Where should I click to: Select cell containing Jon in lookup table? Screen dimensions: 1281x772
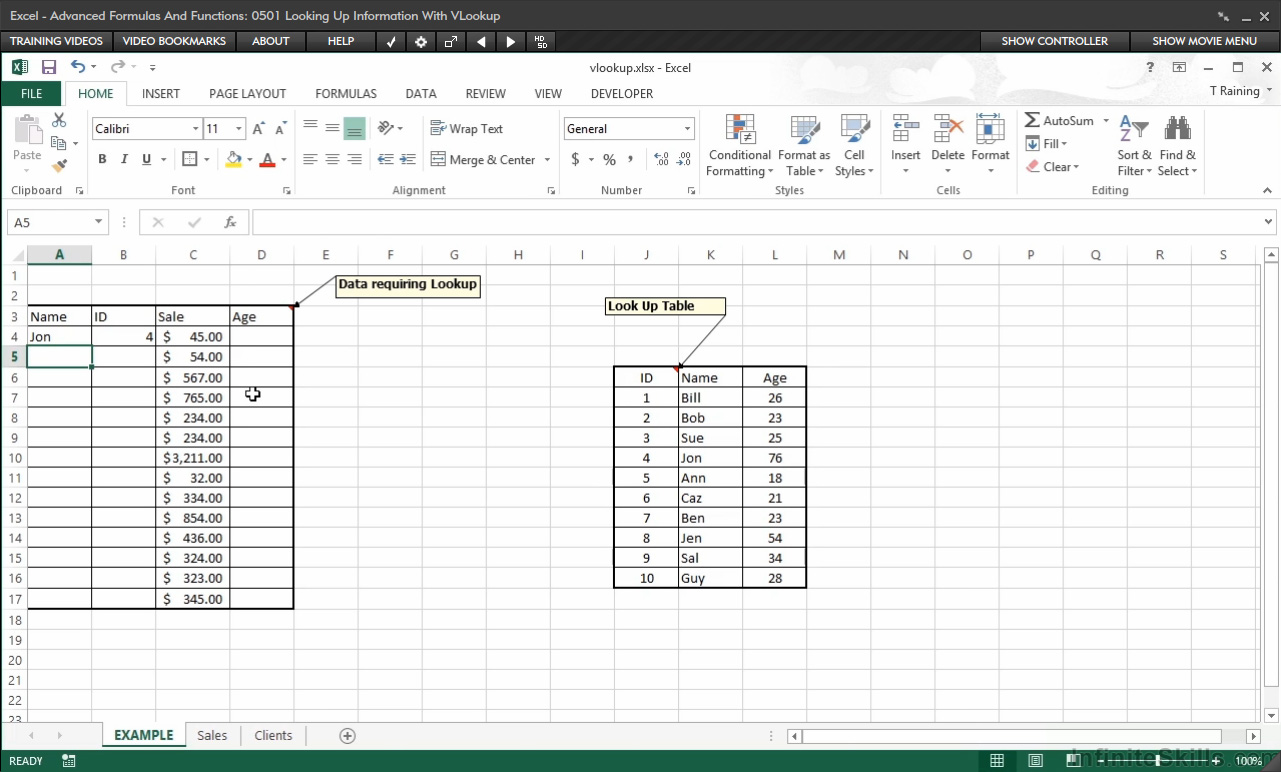(711, 458)
